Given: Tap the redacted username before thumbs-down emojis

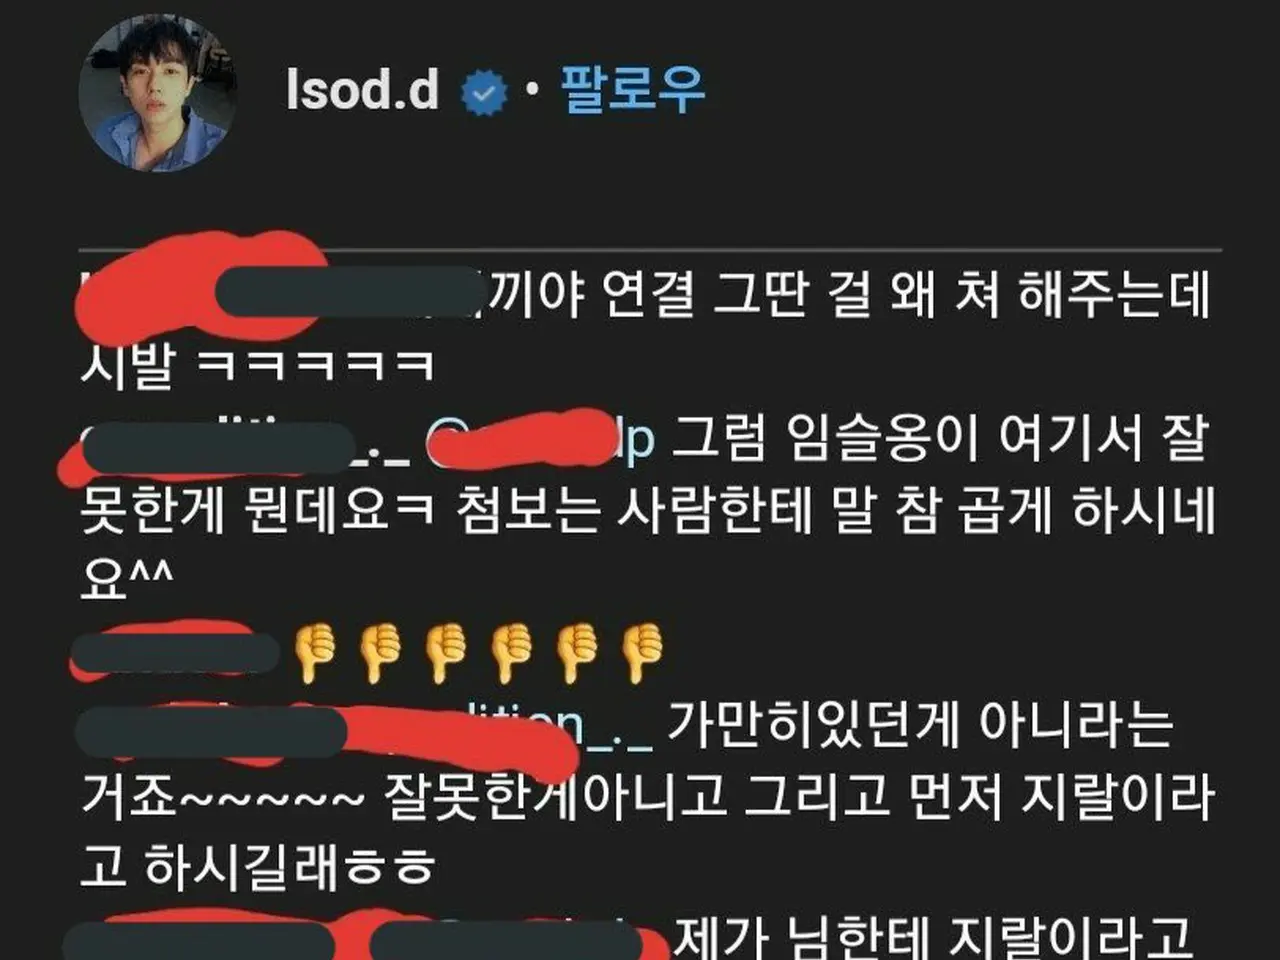Looking at the screenshot, I should (175, 651).
